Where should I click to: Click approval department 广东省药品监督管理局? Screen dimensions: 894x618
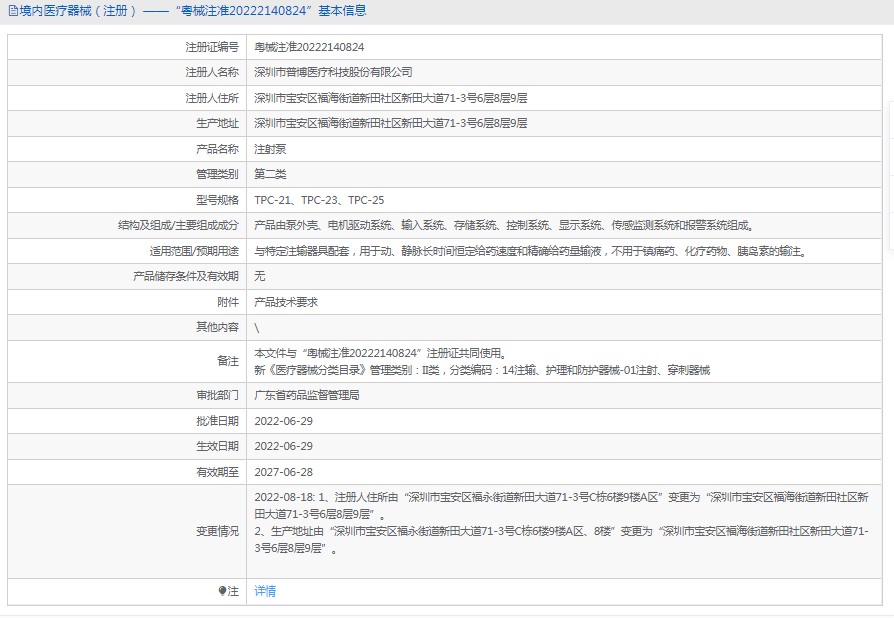(x=307, y=395)
